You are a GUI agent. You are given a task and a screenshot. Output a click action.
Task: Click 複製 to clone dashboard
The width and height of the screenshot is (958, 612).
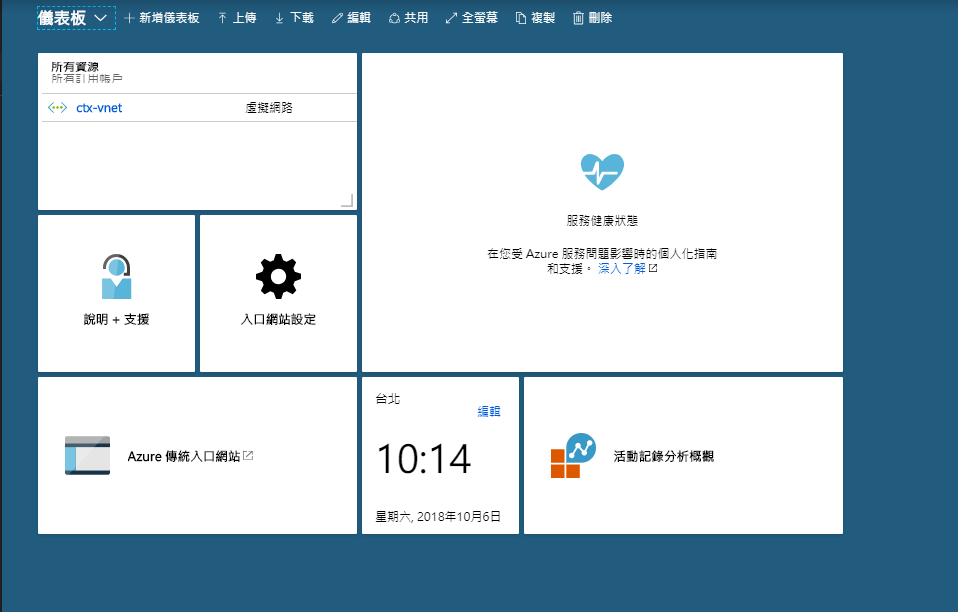(x=535, y=18)
